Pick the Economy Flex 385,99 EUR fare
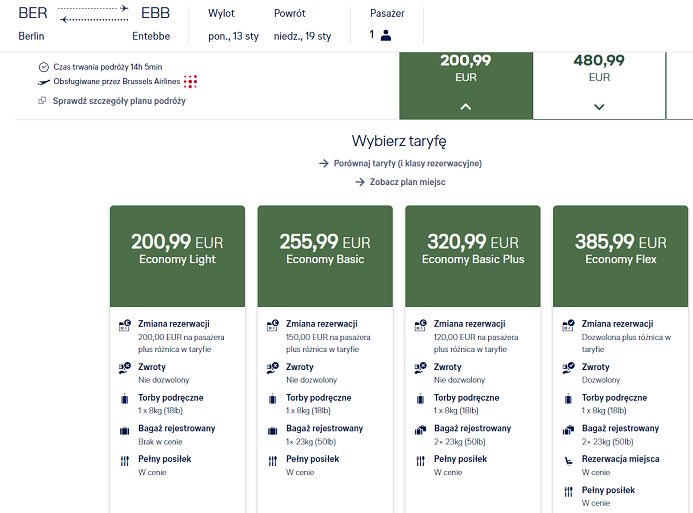693x513 pixels. 621,256
